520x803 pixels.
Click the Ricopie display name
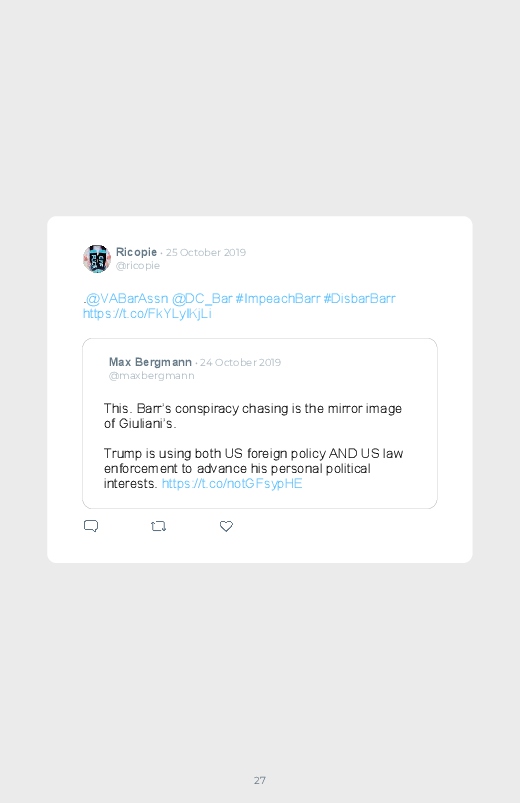click(x=136, y=252)
